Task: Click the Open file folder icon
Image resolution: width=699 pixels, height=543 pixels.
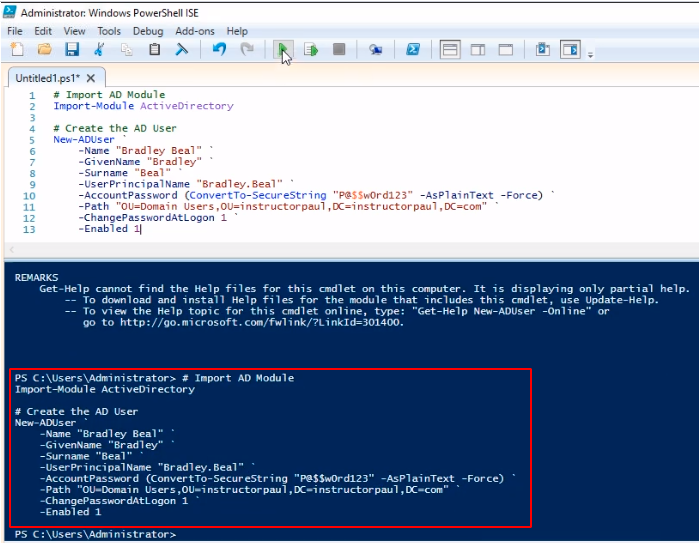Action: click(44, 49)
